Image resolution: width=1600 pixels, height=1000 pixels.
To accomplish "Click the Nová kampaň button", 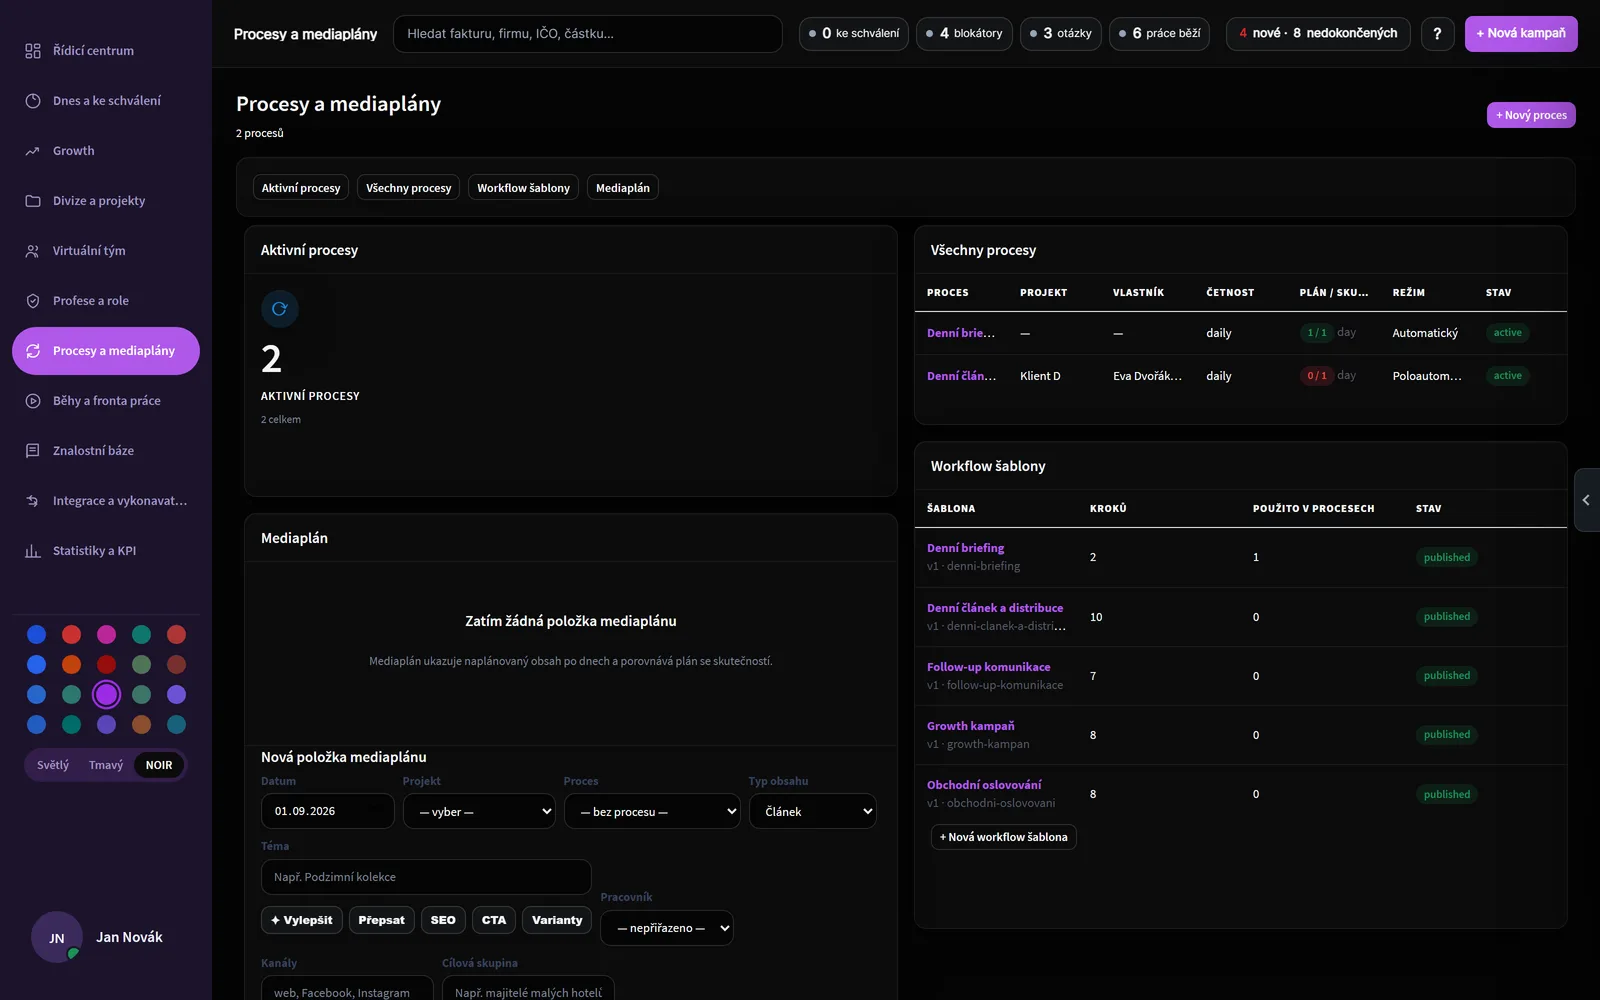I will (x=1521, y=34).
